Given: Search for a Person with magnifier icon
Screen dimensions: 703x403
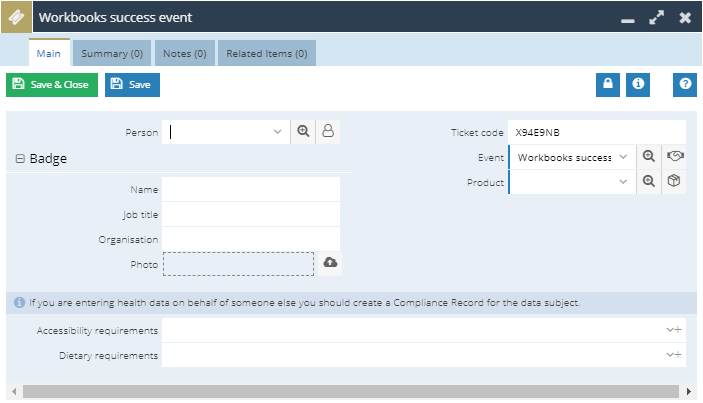Looking at the screenshot, I should click(303, 132).
